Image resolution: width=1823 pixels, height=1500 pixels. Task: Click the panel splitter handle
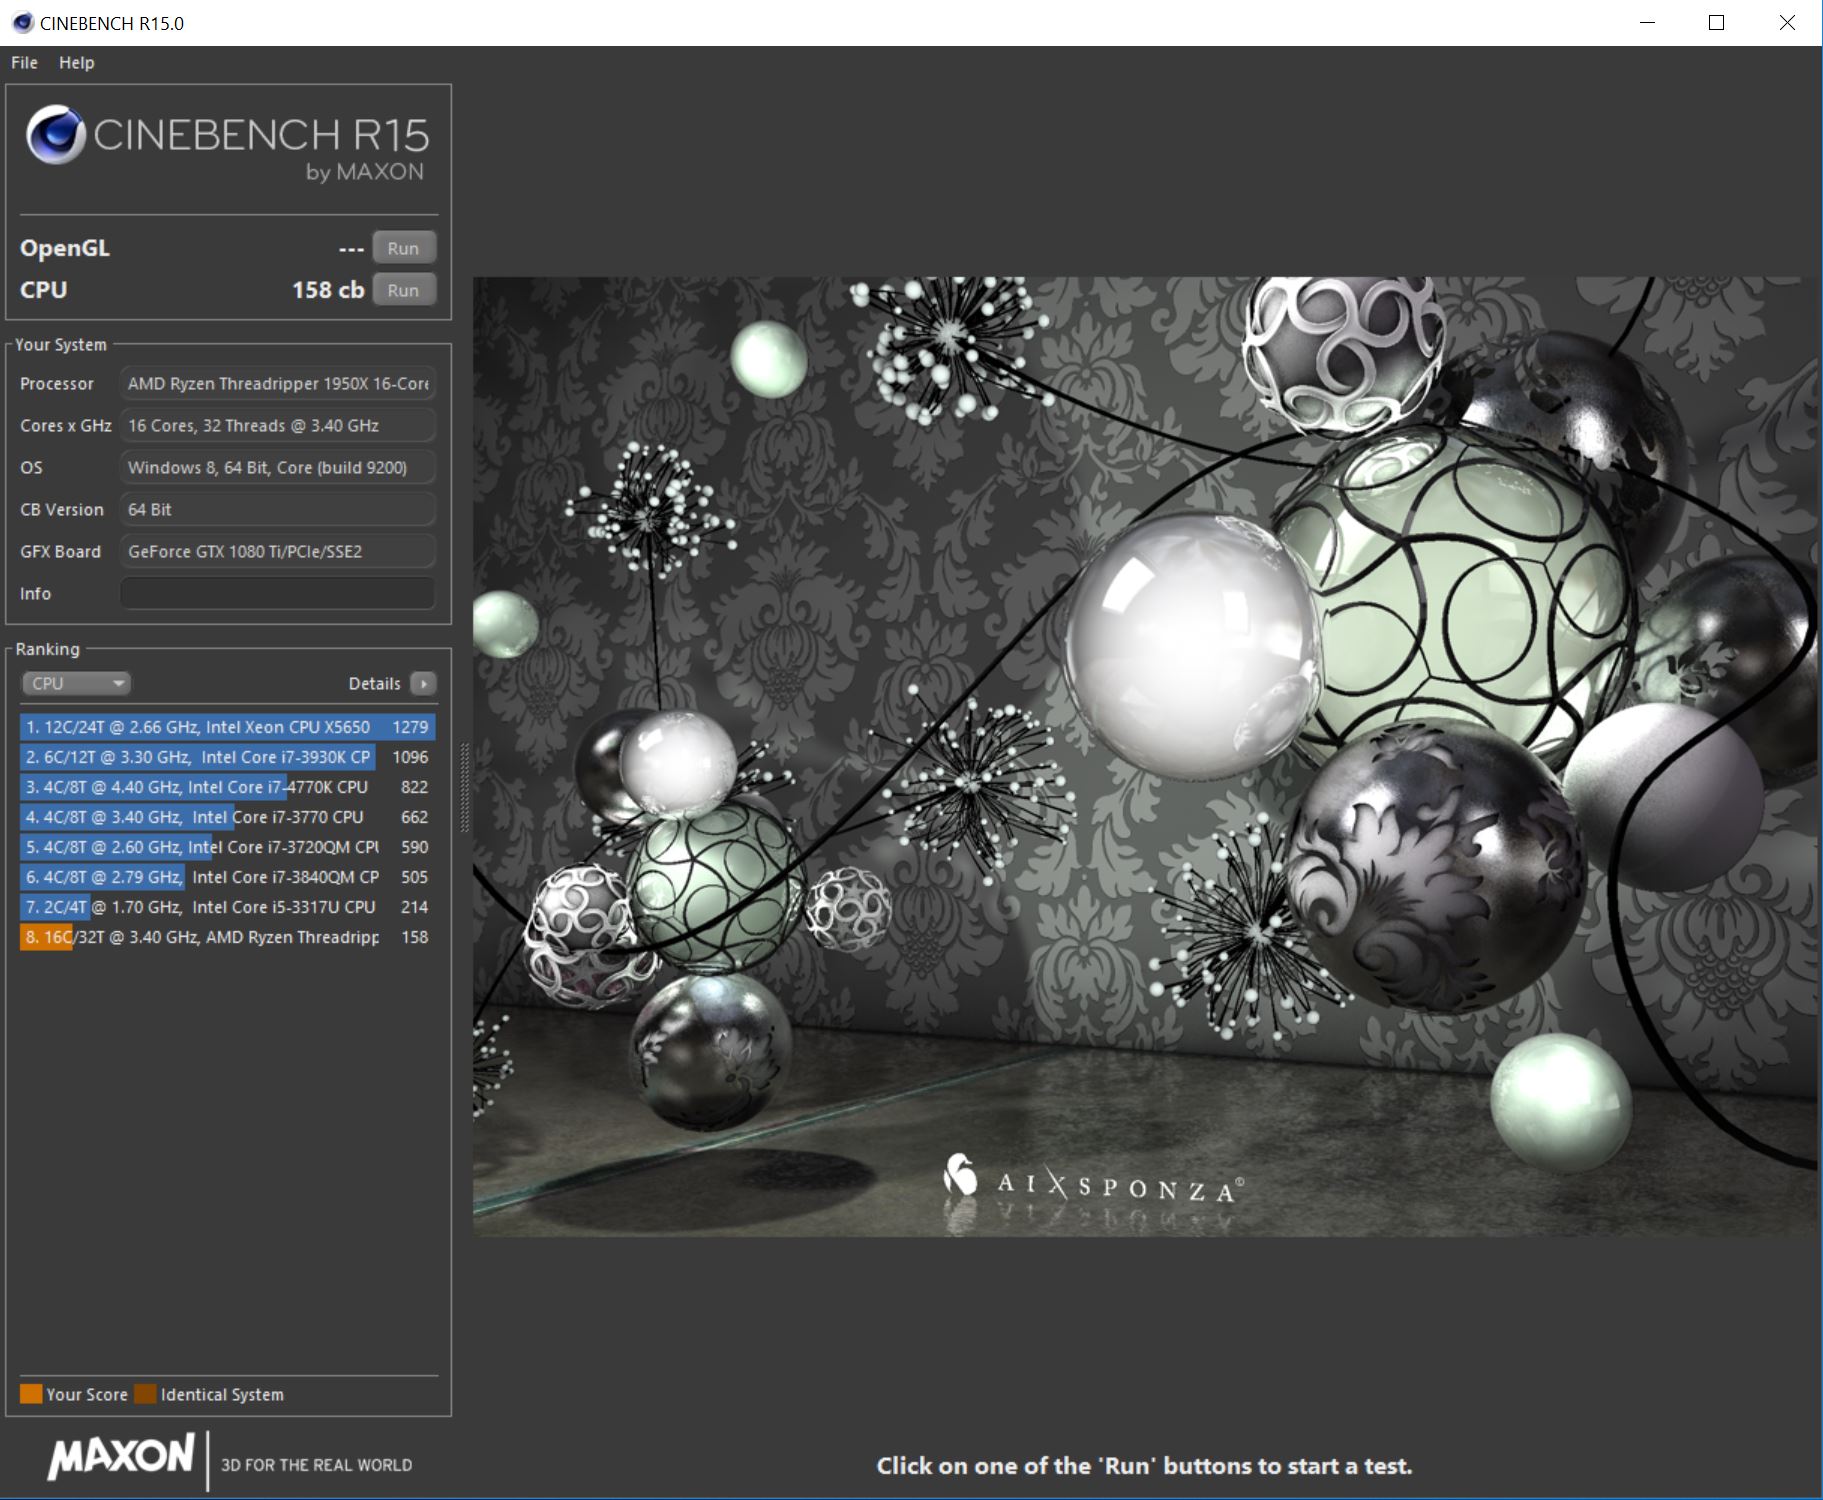[463, 788]
